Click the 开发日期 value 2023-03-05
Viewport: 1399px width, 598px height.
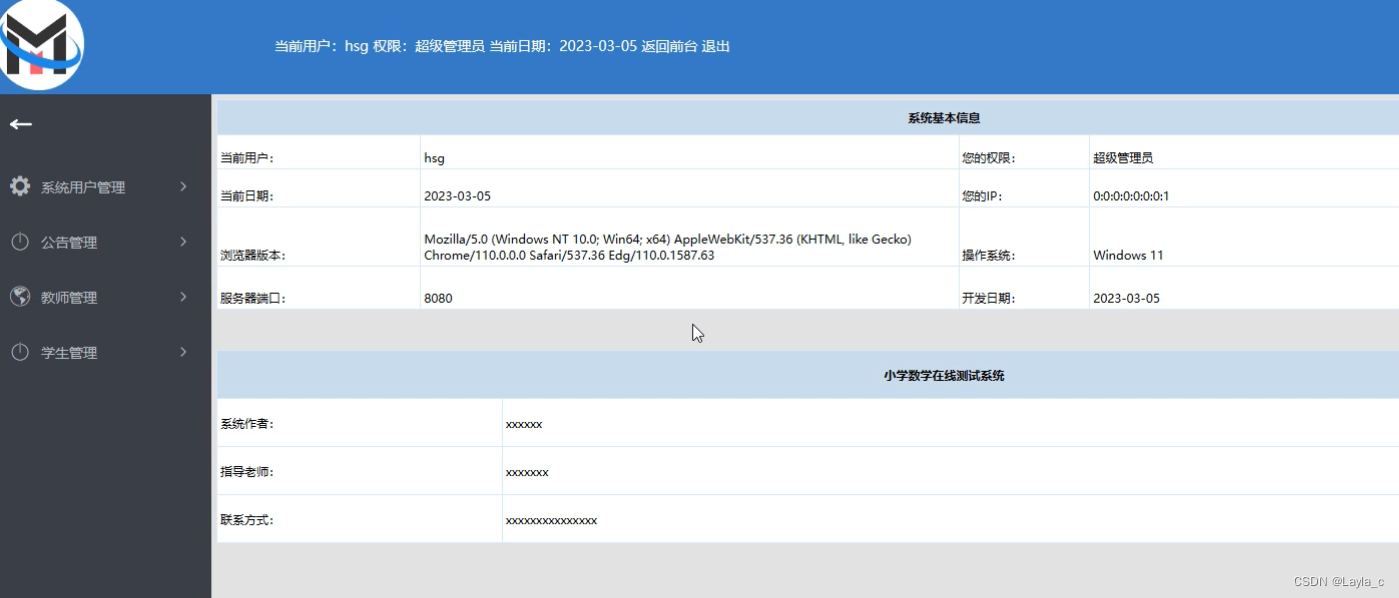click(1126, 298)
